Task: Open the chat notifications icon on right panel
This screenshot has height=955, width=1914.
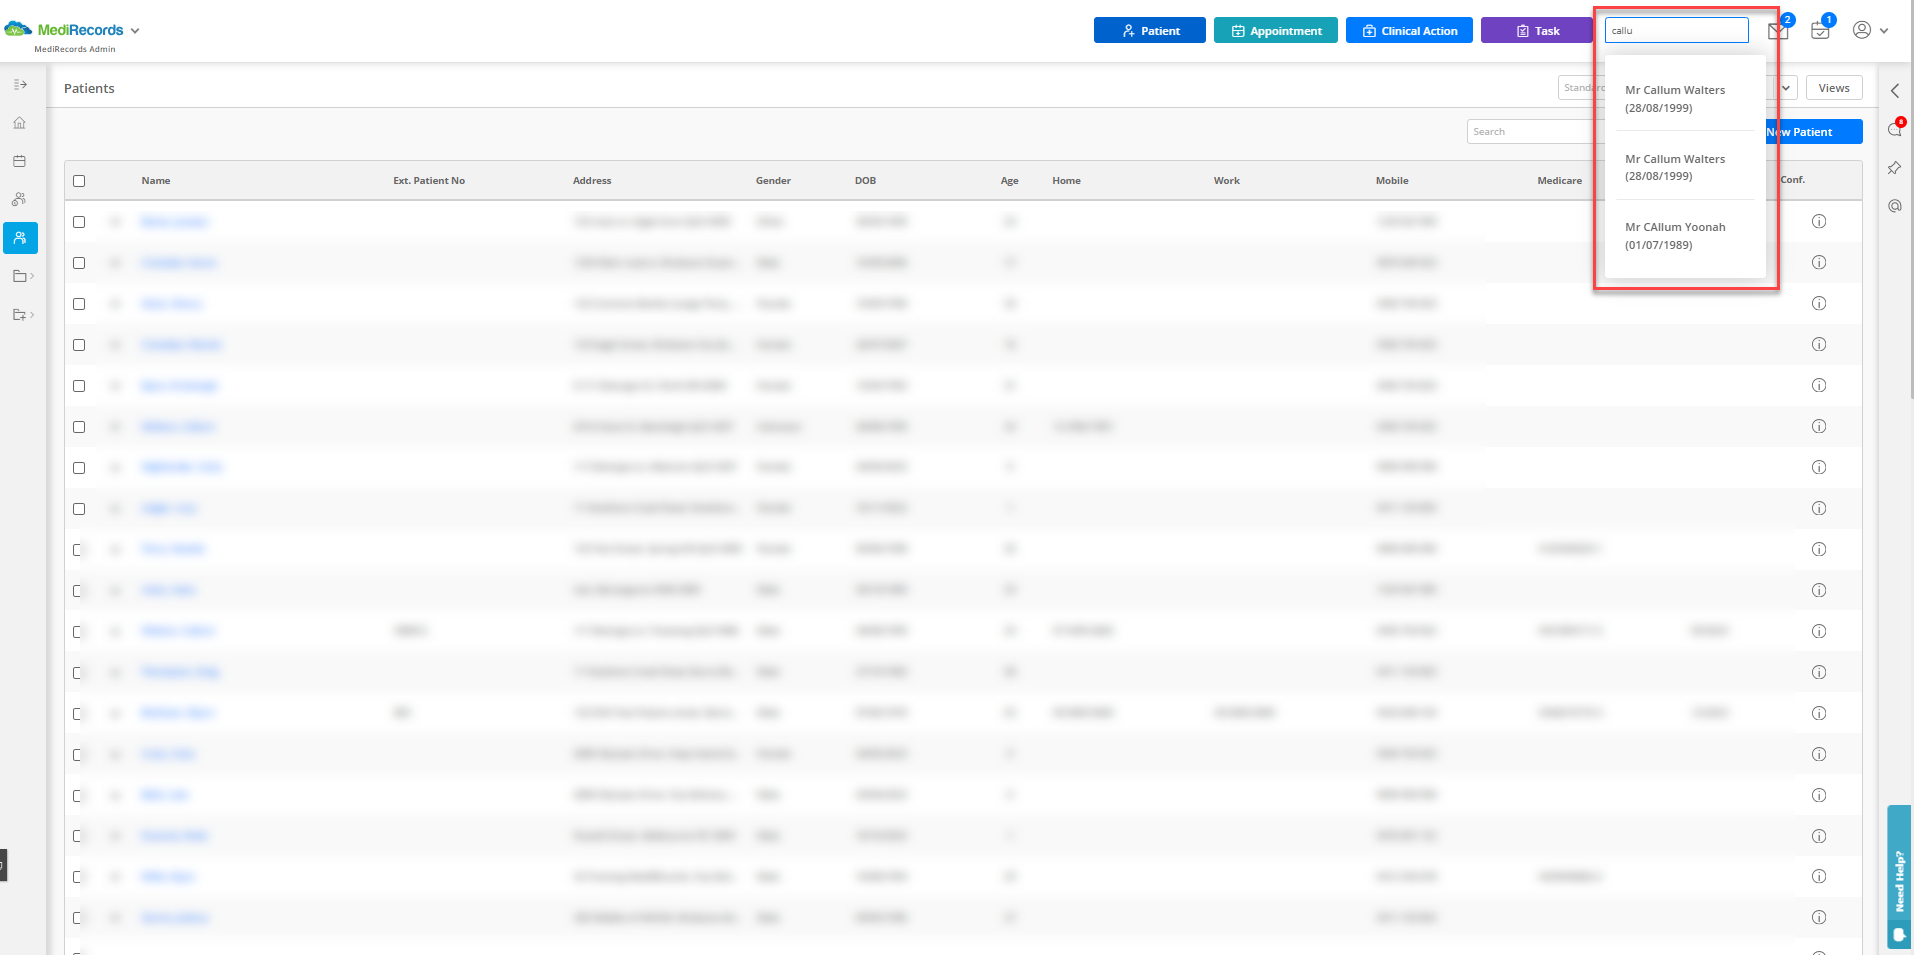Action: click(x=1895, y=129)
